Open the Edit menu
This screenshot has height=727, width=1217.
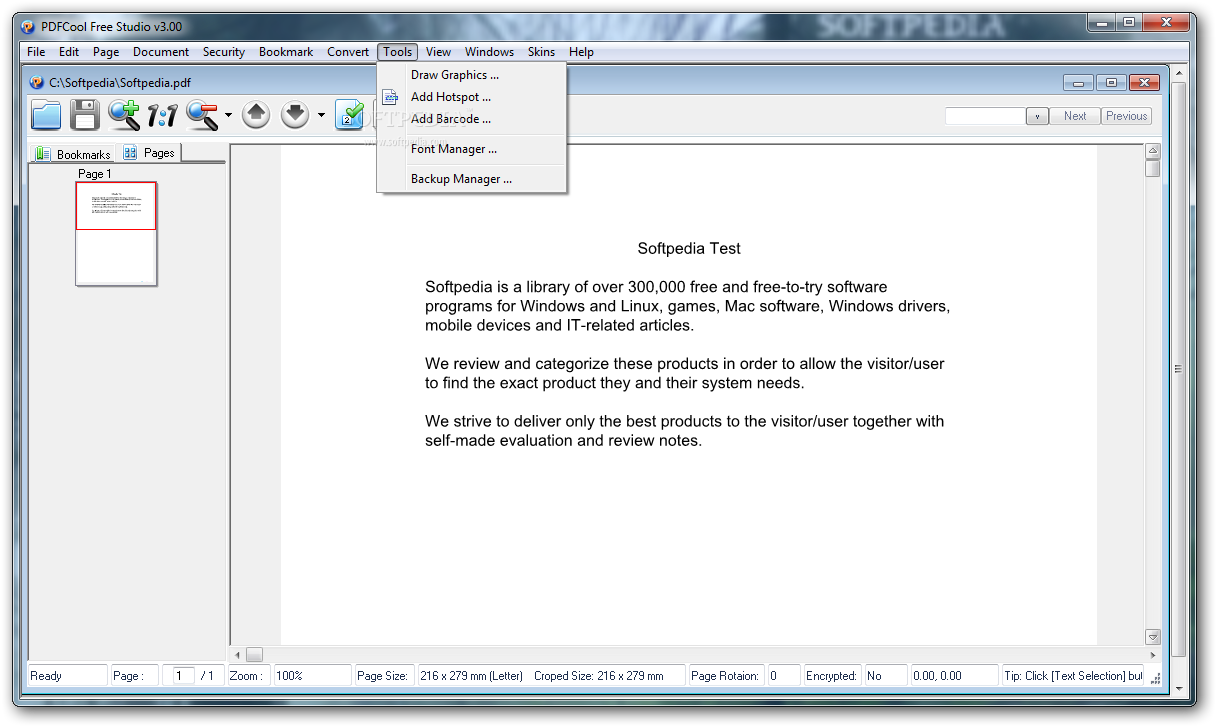click(69, 52)
